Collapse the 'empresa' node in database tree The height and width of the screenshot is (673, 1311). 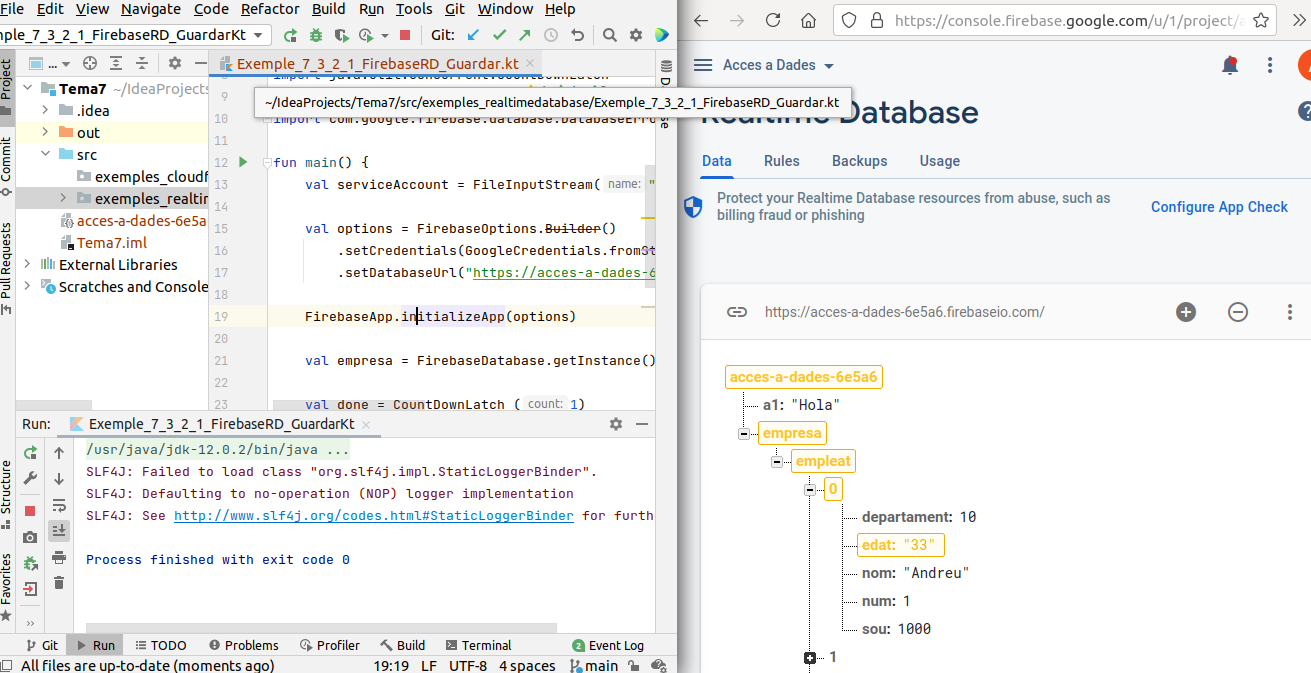(743, 434)
